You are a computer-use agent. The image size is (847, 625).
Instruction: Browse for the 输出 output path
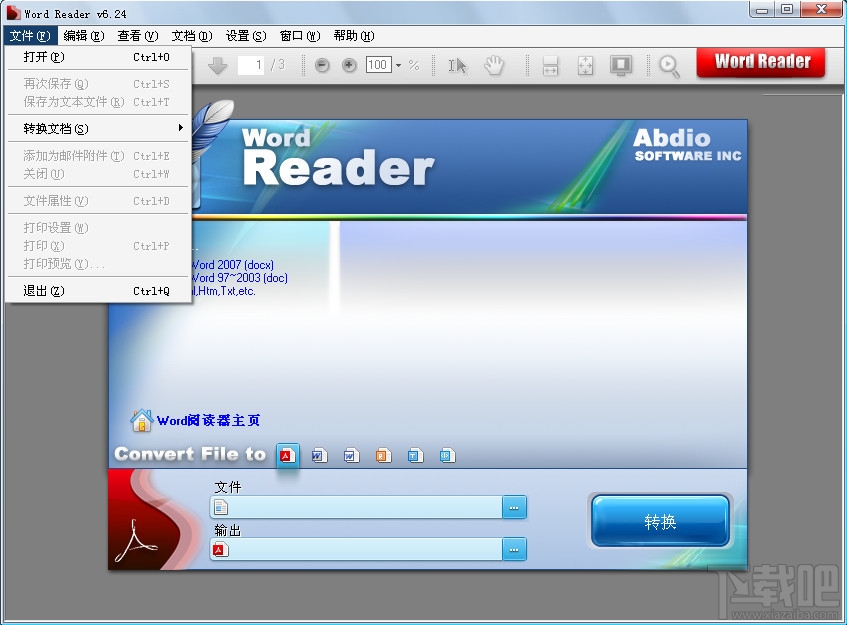pyautogui.click(x=514, y=549)
